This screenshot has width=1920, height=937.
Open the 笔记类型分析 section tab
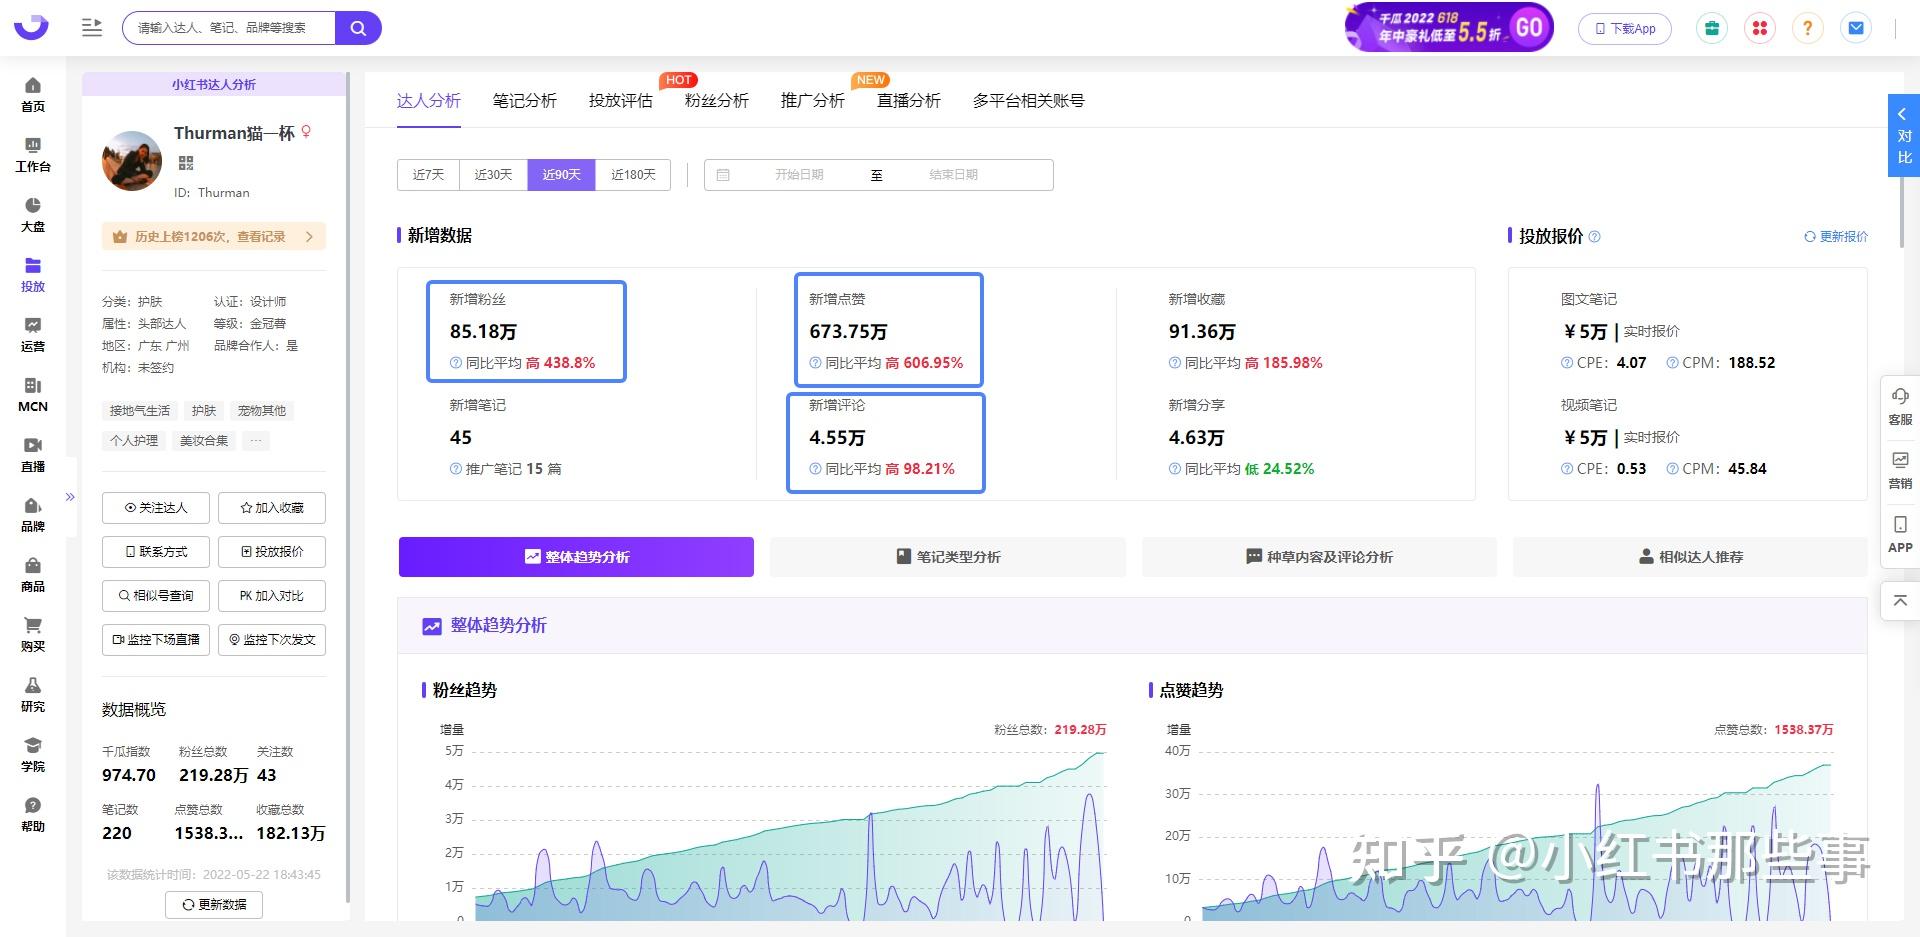tap(948, 557)
